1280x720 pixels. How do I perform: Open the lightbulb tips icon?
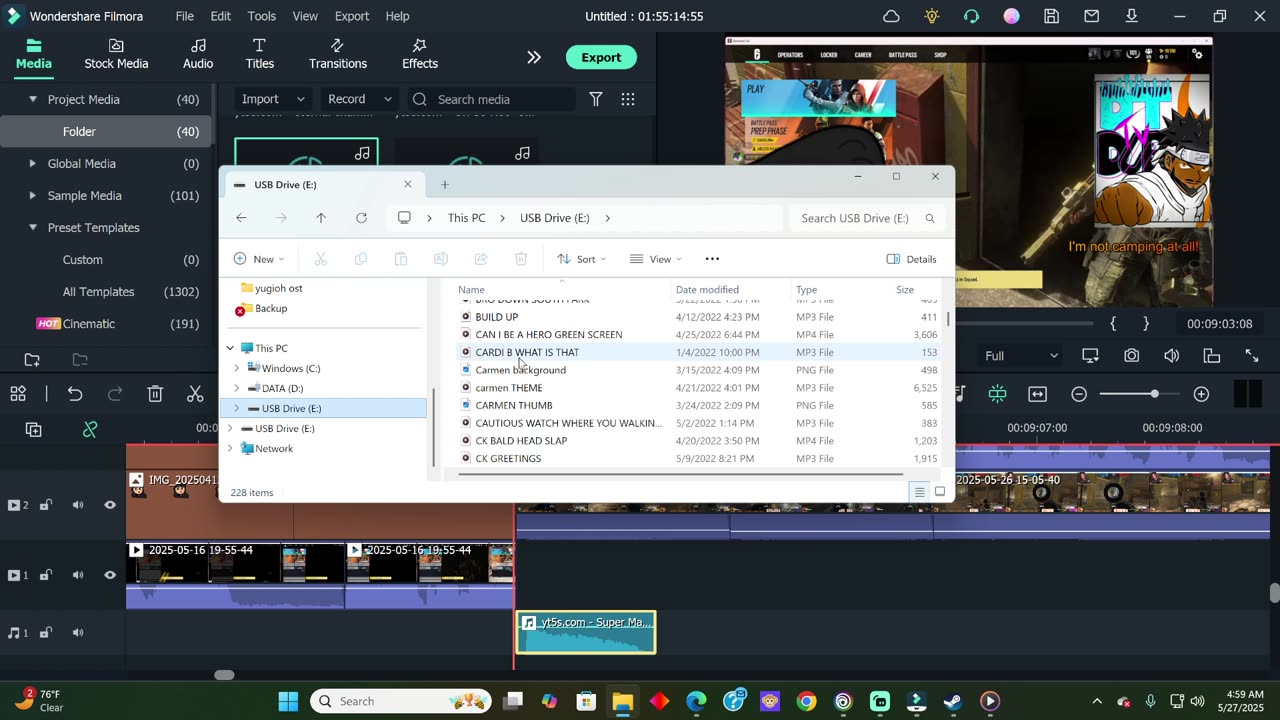click(932, 16)
